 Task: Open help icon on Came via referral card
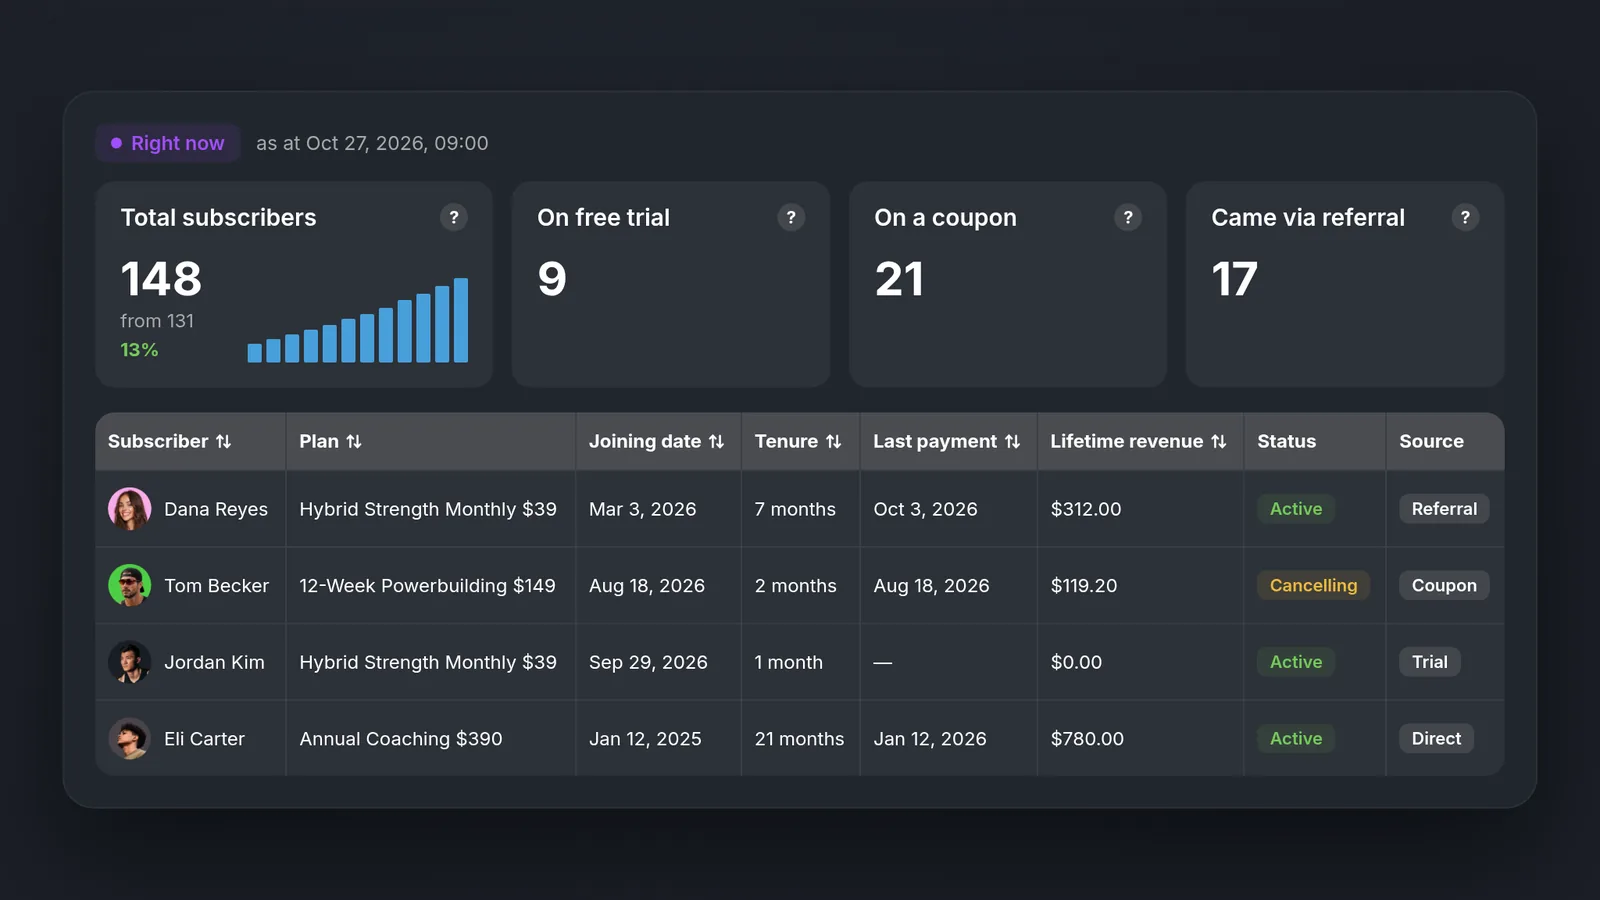(x=1465, y=217)
